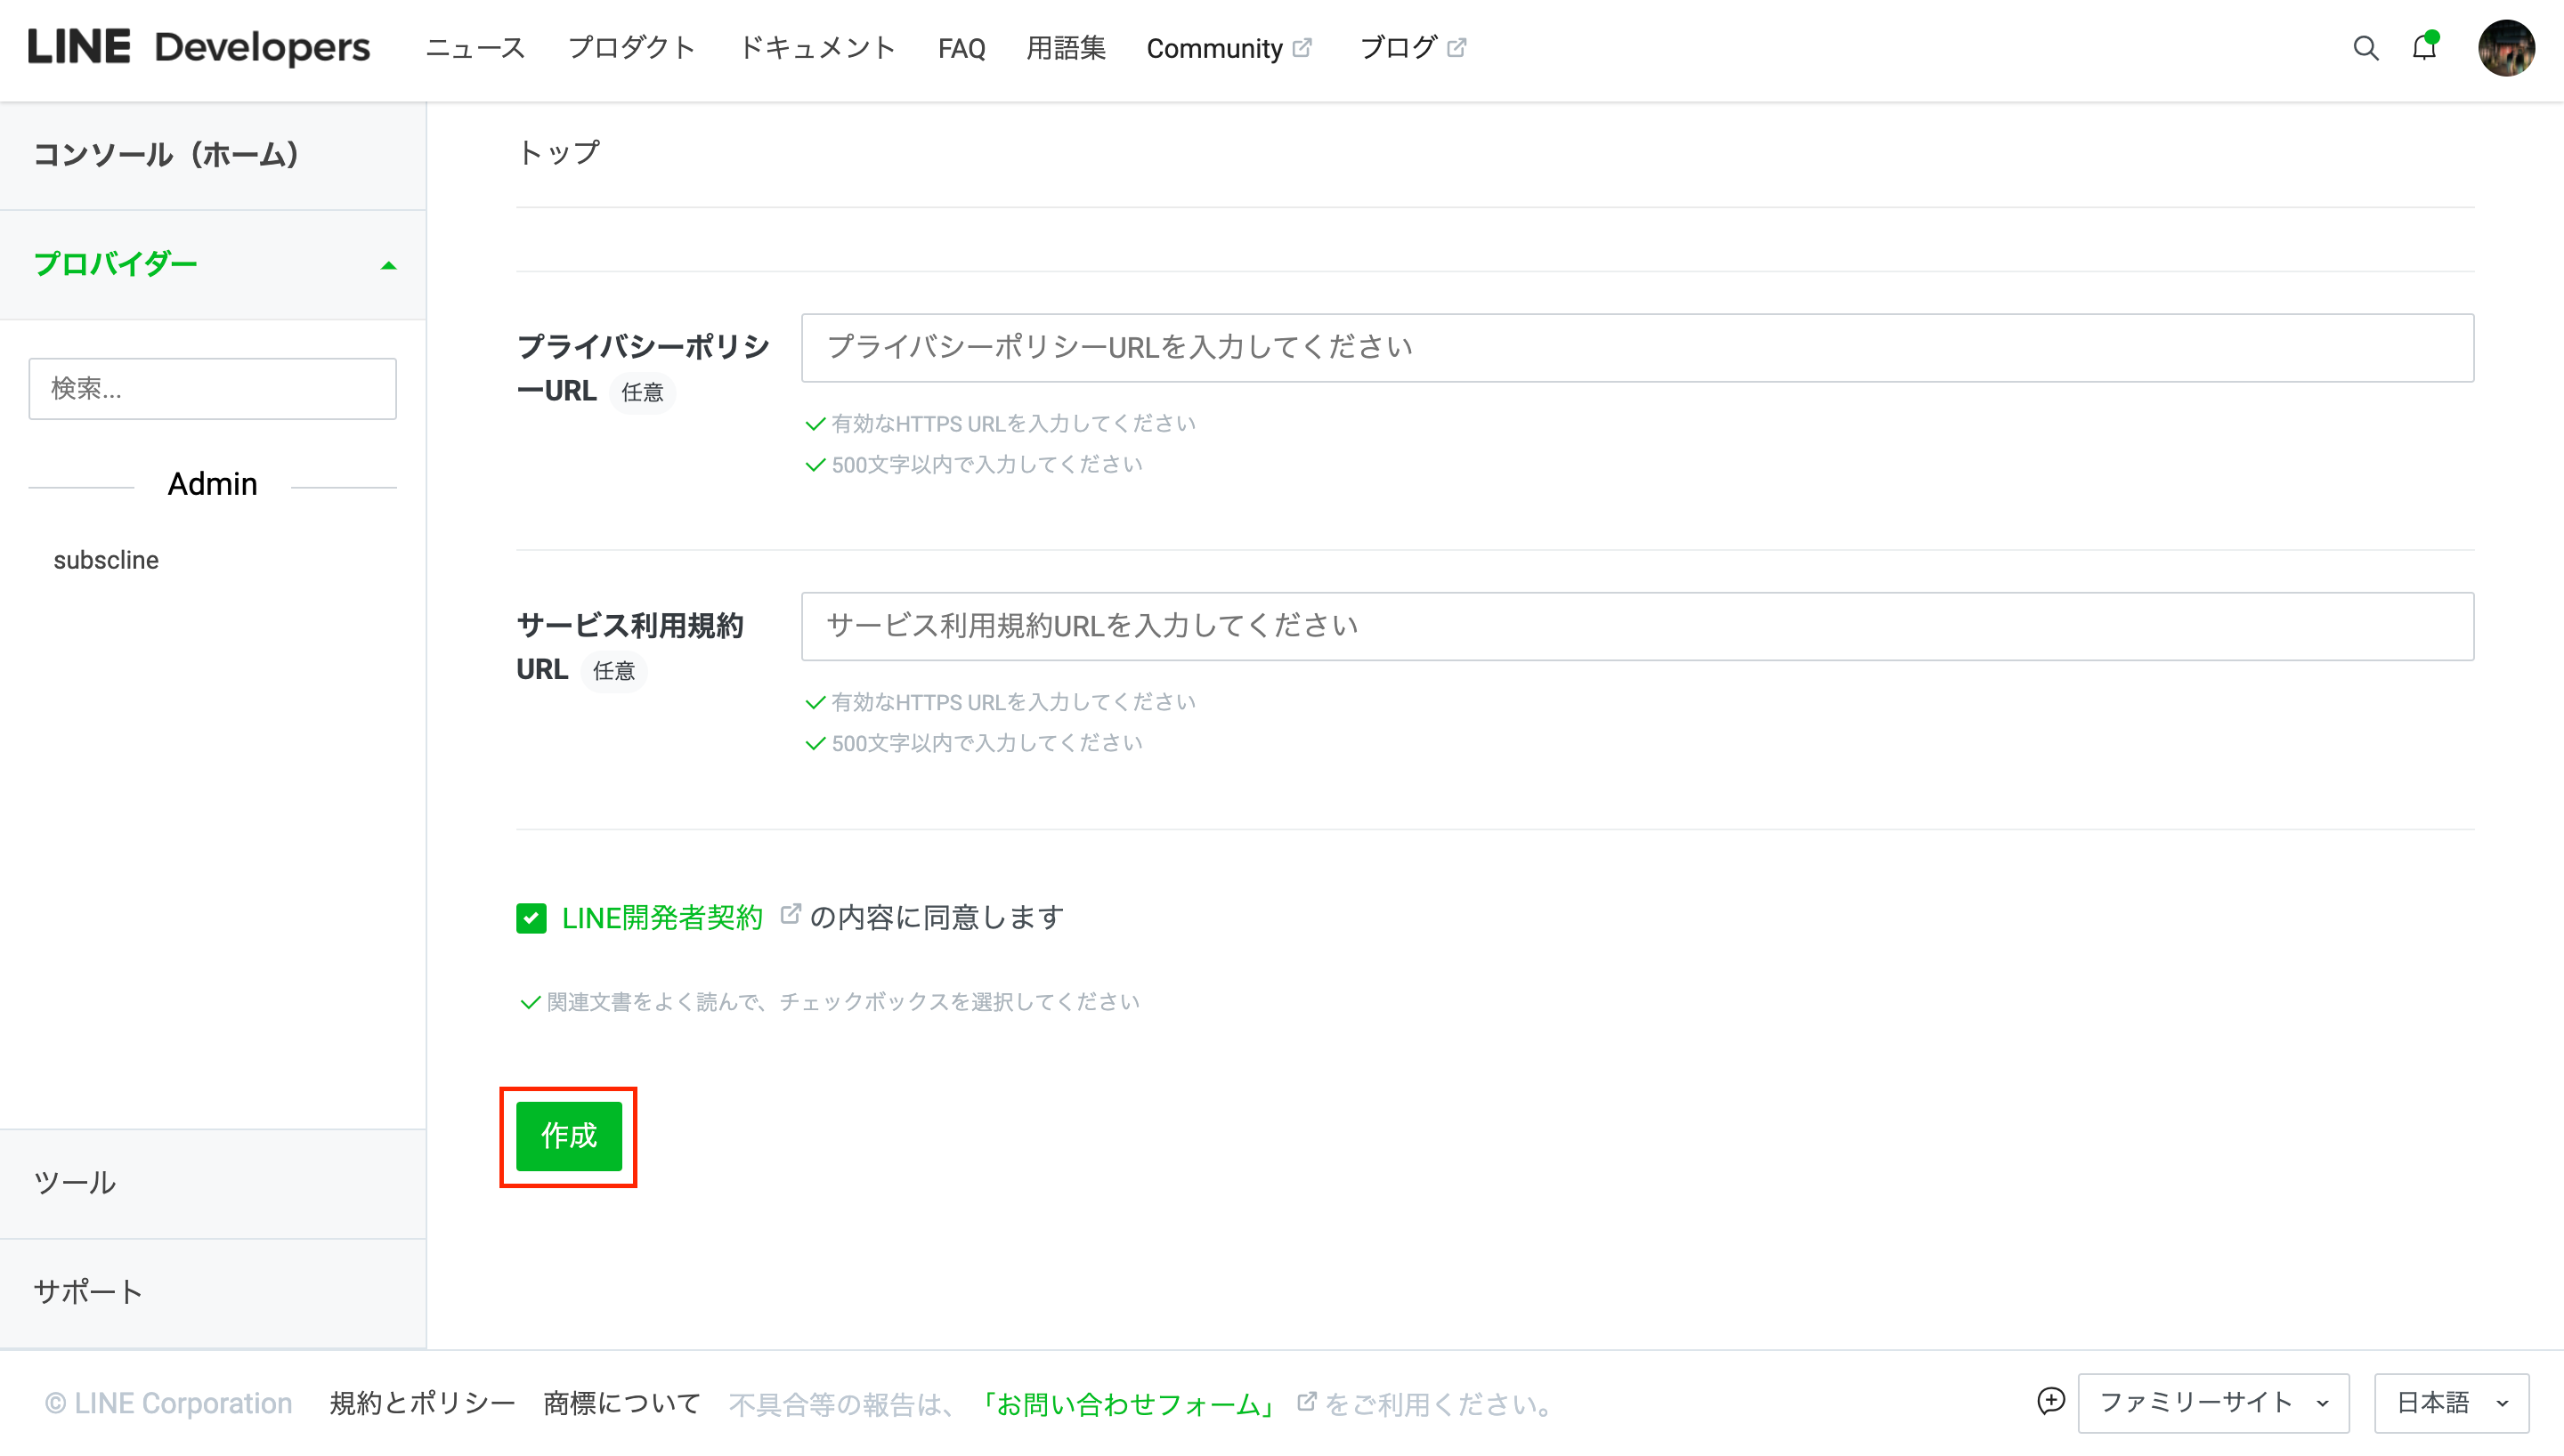2564x1456 pixels.
Task: Collapse the プロバイダー section arrow
Action: click(389, 265)
